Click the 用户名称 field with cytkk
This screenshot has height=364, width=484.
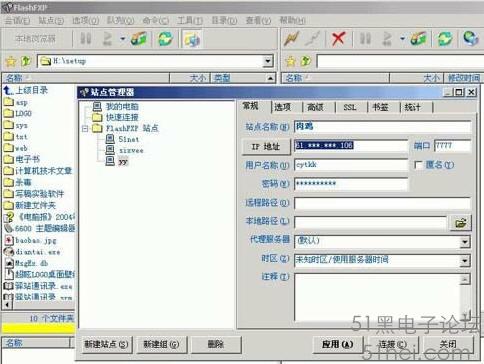coord(351,165)
